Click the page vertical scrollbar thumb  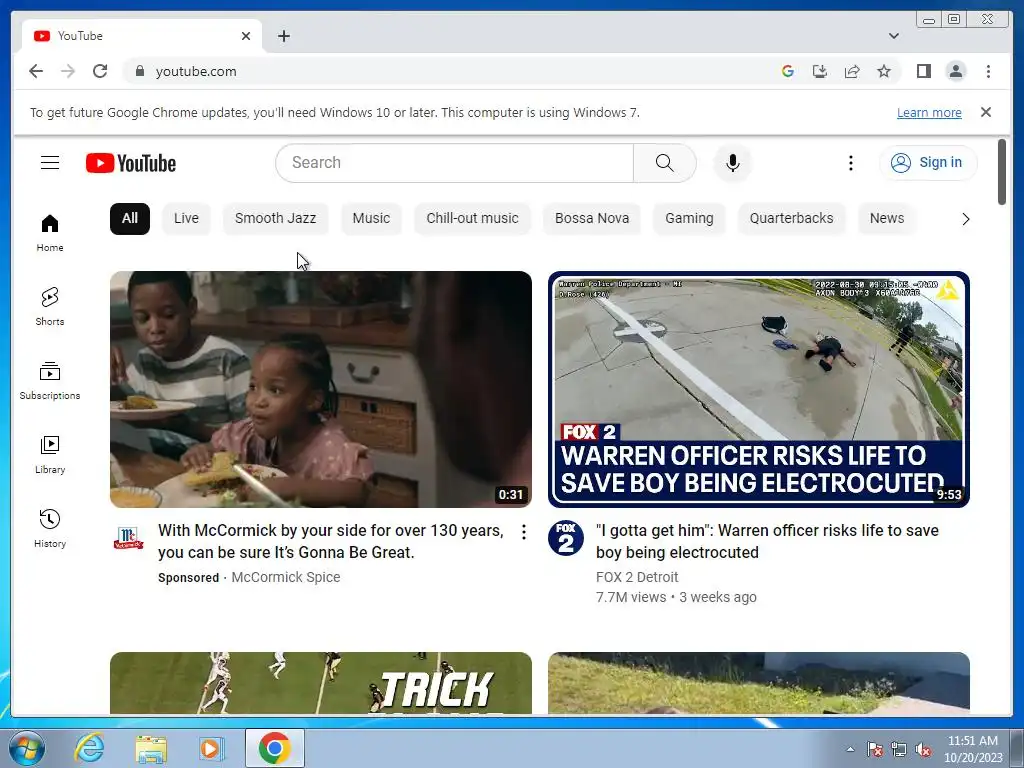(1002, 172)
